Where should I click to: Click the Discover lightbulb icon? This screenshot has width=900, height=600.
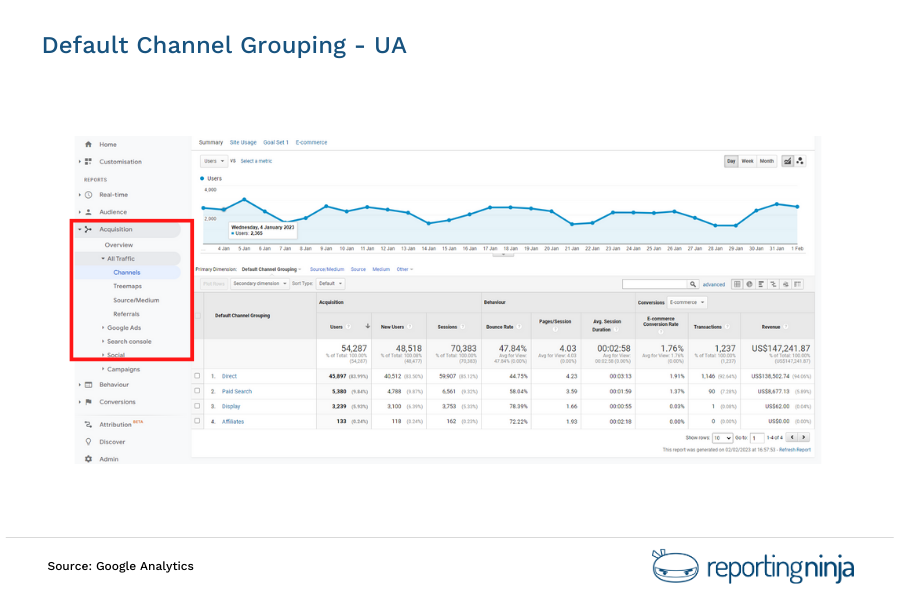click(88, 442)
